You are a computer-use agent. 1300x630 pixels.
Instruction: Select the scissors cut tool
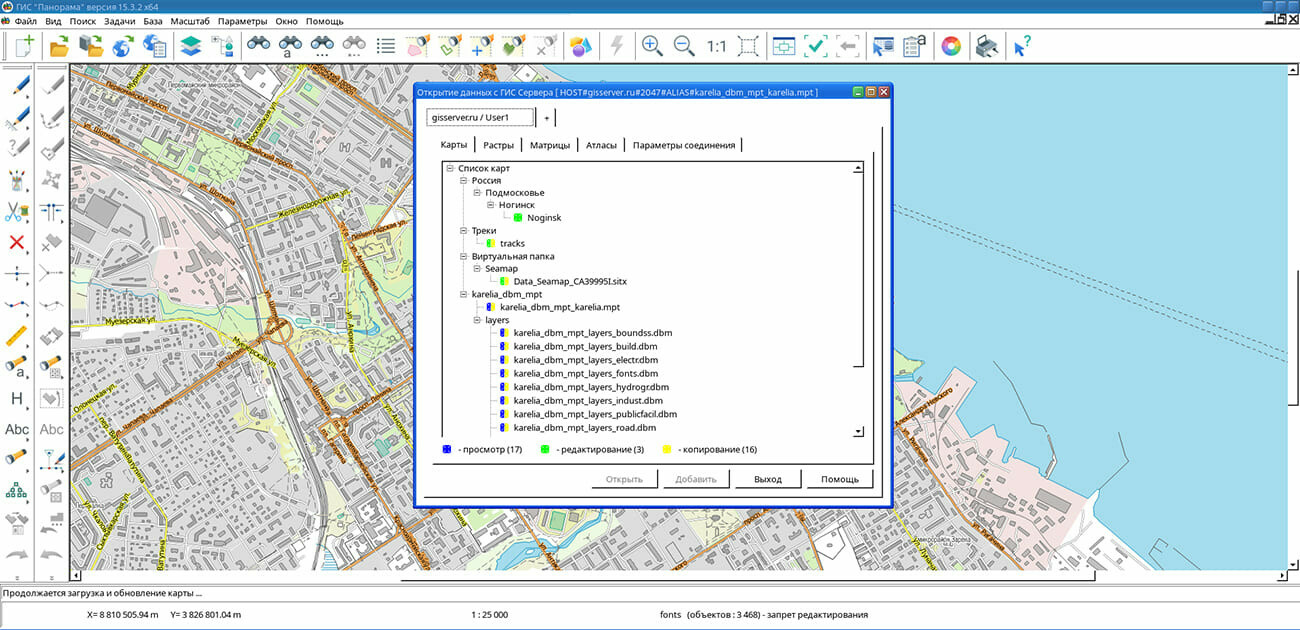coord(17,211)
